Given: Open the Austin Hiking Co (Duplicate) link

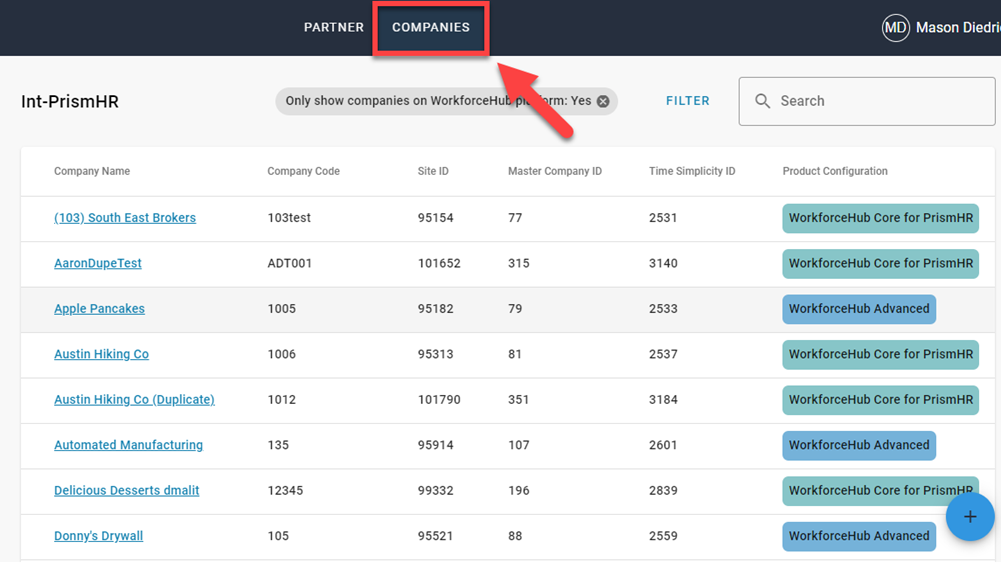Looking at the screenshot, I should (134, 400).
